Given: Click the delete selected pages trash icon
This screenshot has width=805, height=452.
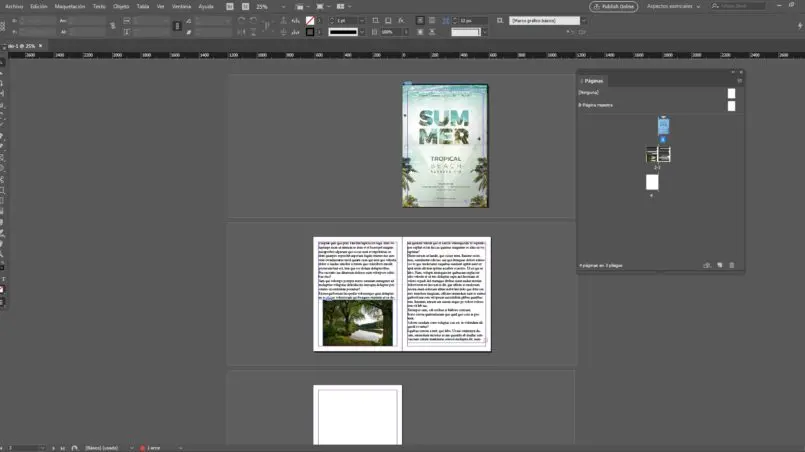Looking at the screenshot, I should coord(732,266).
